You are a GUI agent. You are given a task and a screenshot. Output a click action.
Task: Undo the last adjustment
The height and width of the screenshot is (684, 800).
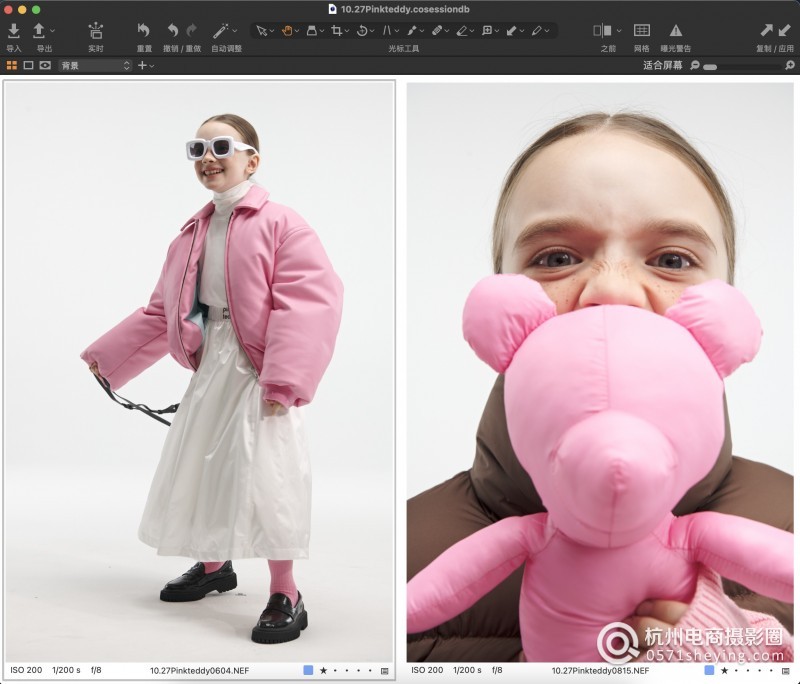click(173, 31)
